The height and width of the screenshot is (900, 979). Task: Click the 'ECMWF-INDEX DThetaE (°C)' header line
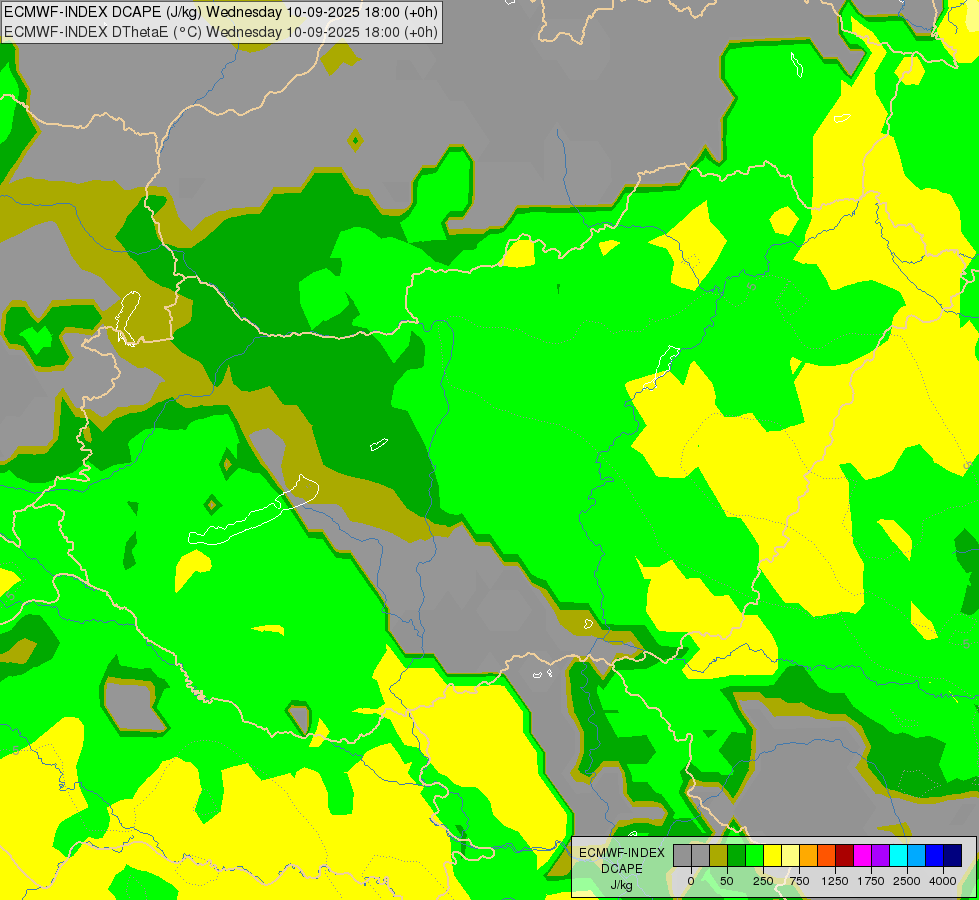click(x=221, y=32)
